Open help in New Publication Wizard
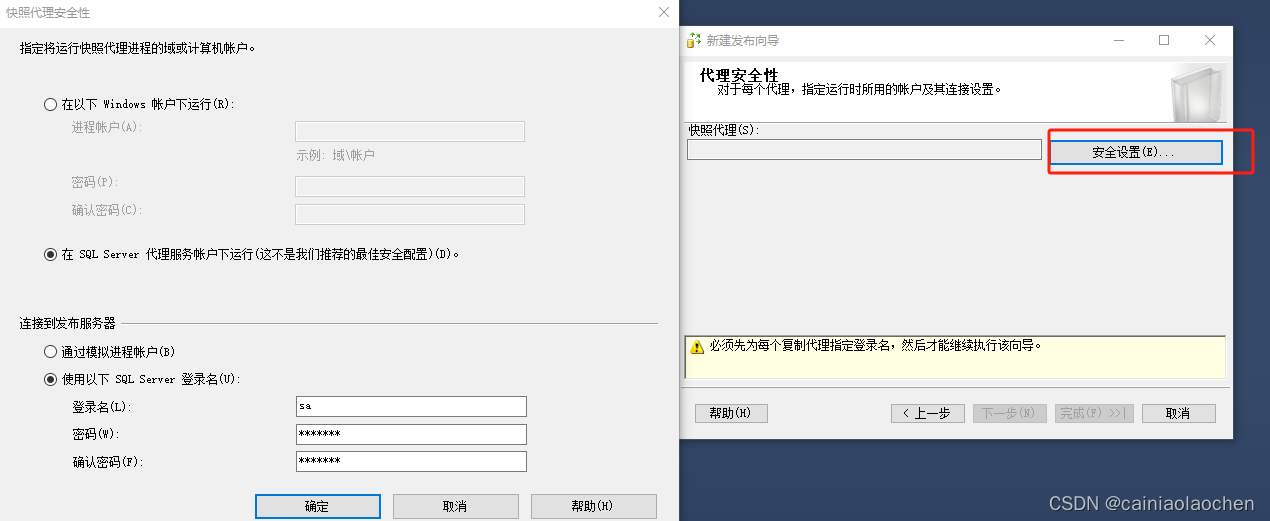The image size is (1270, 521). [730, 413]
